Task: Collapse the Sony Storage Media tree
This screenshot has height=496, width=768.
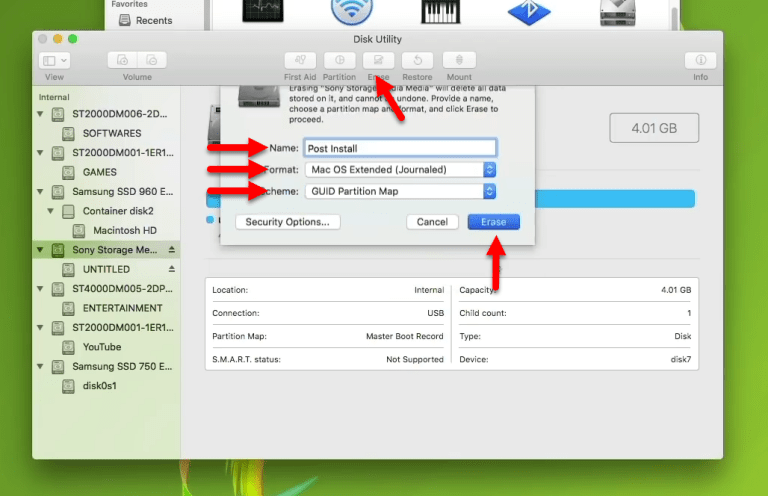Action: [40, 250]
